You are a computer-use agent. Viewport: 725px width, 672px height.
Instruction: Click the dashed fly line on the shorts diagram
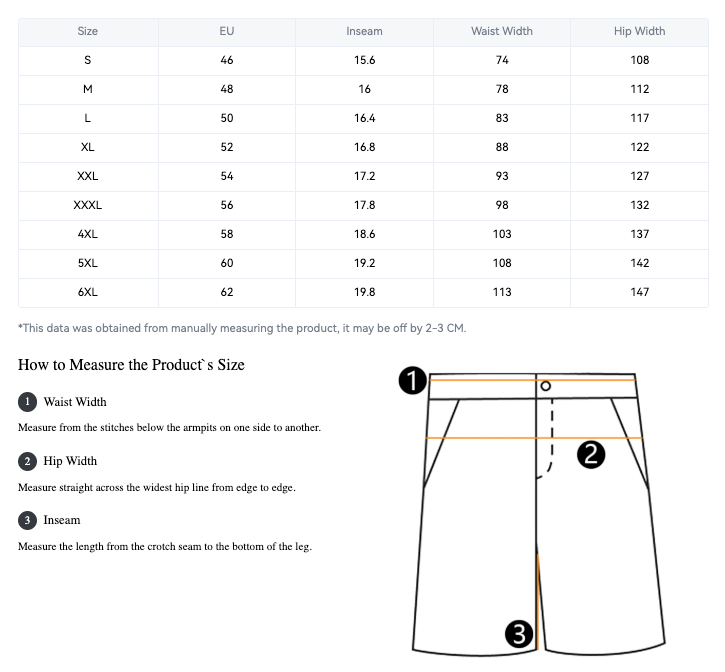551,440
